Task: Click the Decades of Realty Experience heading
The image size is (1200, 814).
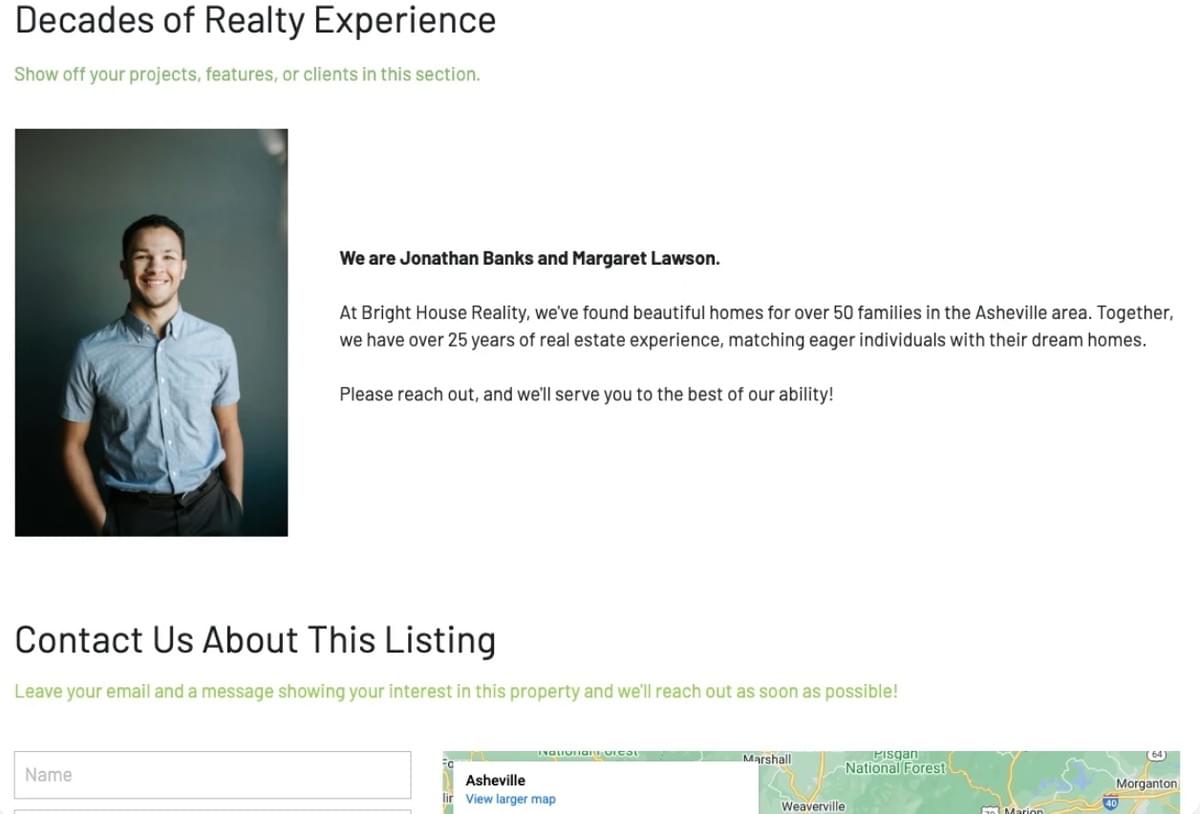Action: coord(255,20)
